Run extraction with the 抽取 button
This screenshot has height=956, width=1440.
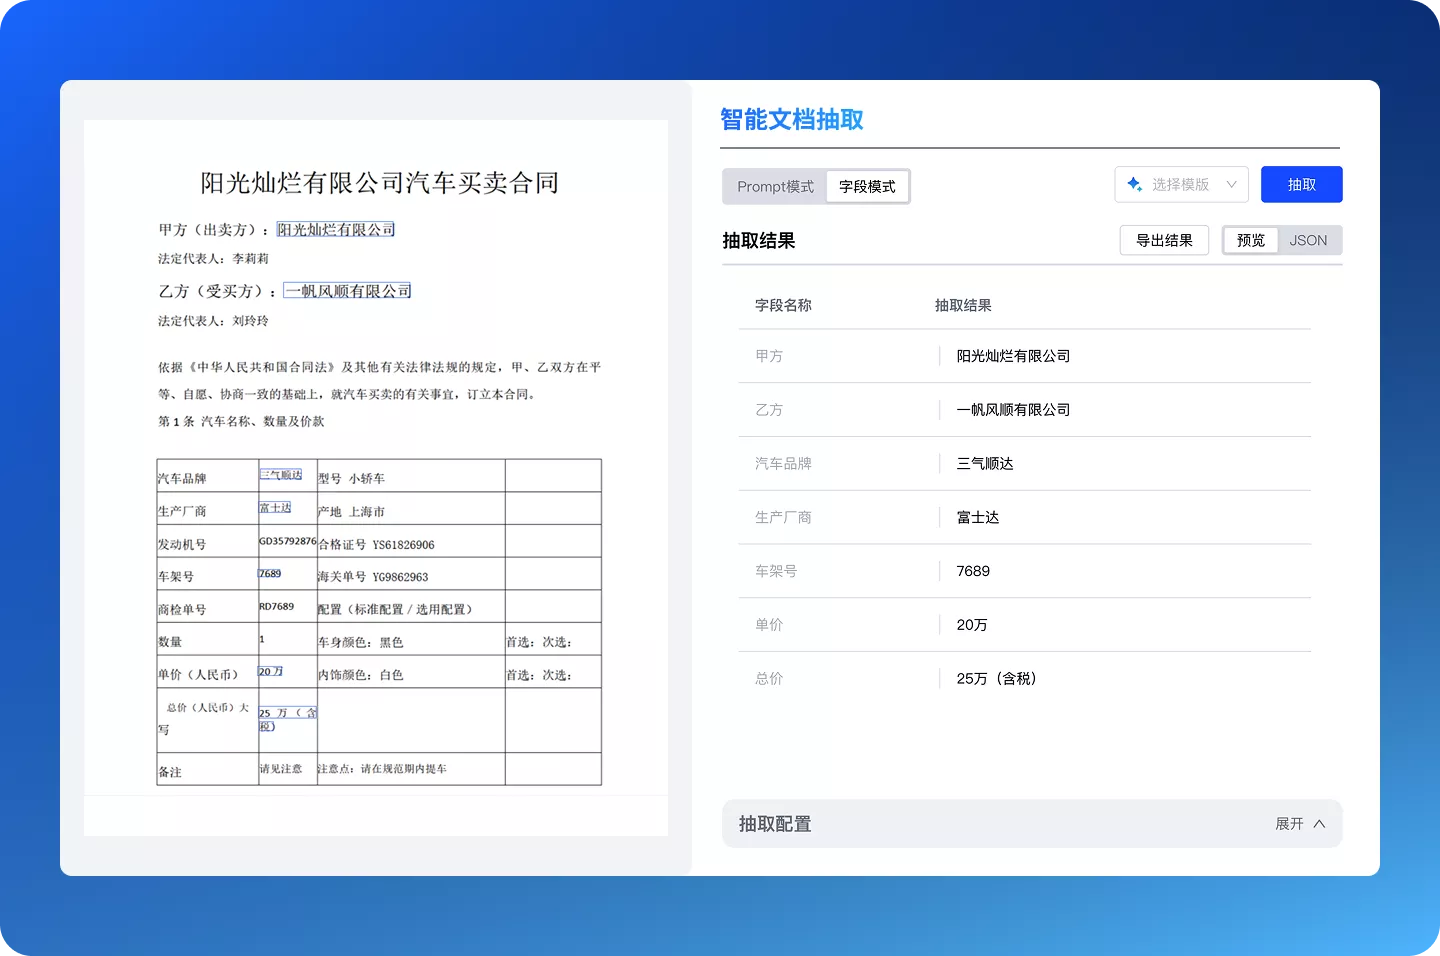1301,184
